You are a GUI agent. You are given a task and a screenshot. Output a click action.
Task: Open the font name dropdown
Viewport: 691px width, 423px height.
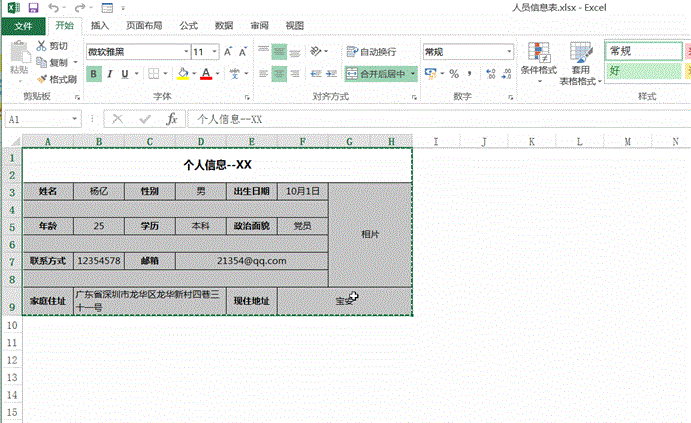coord(185,52)
